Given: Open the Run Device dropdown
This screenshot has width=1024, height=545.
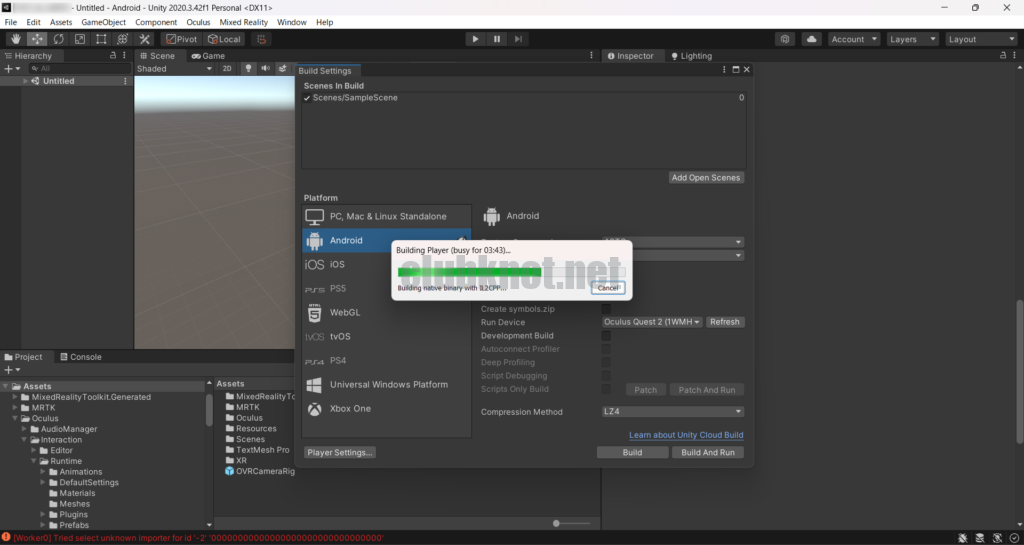Looking at the screenshot, I should (652, 322).
